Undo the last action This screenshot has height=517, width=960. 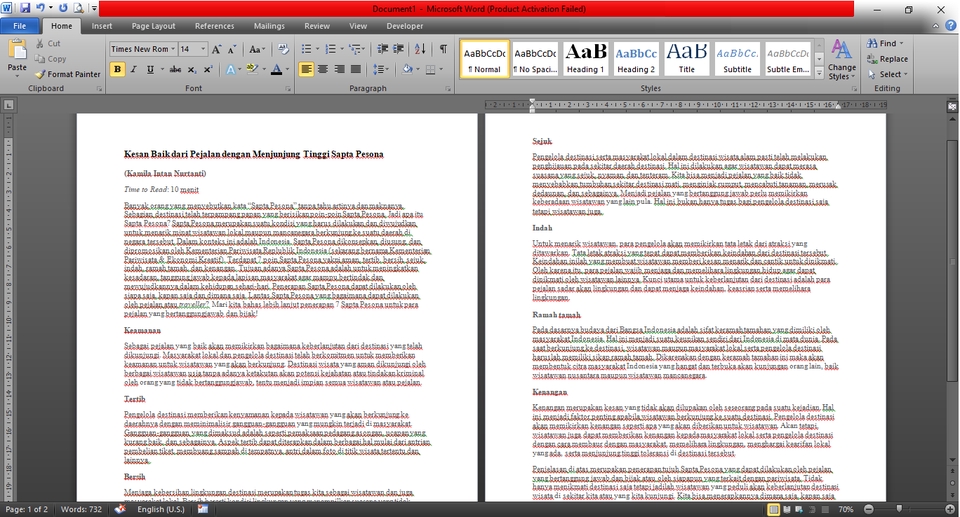[40, 9]
